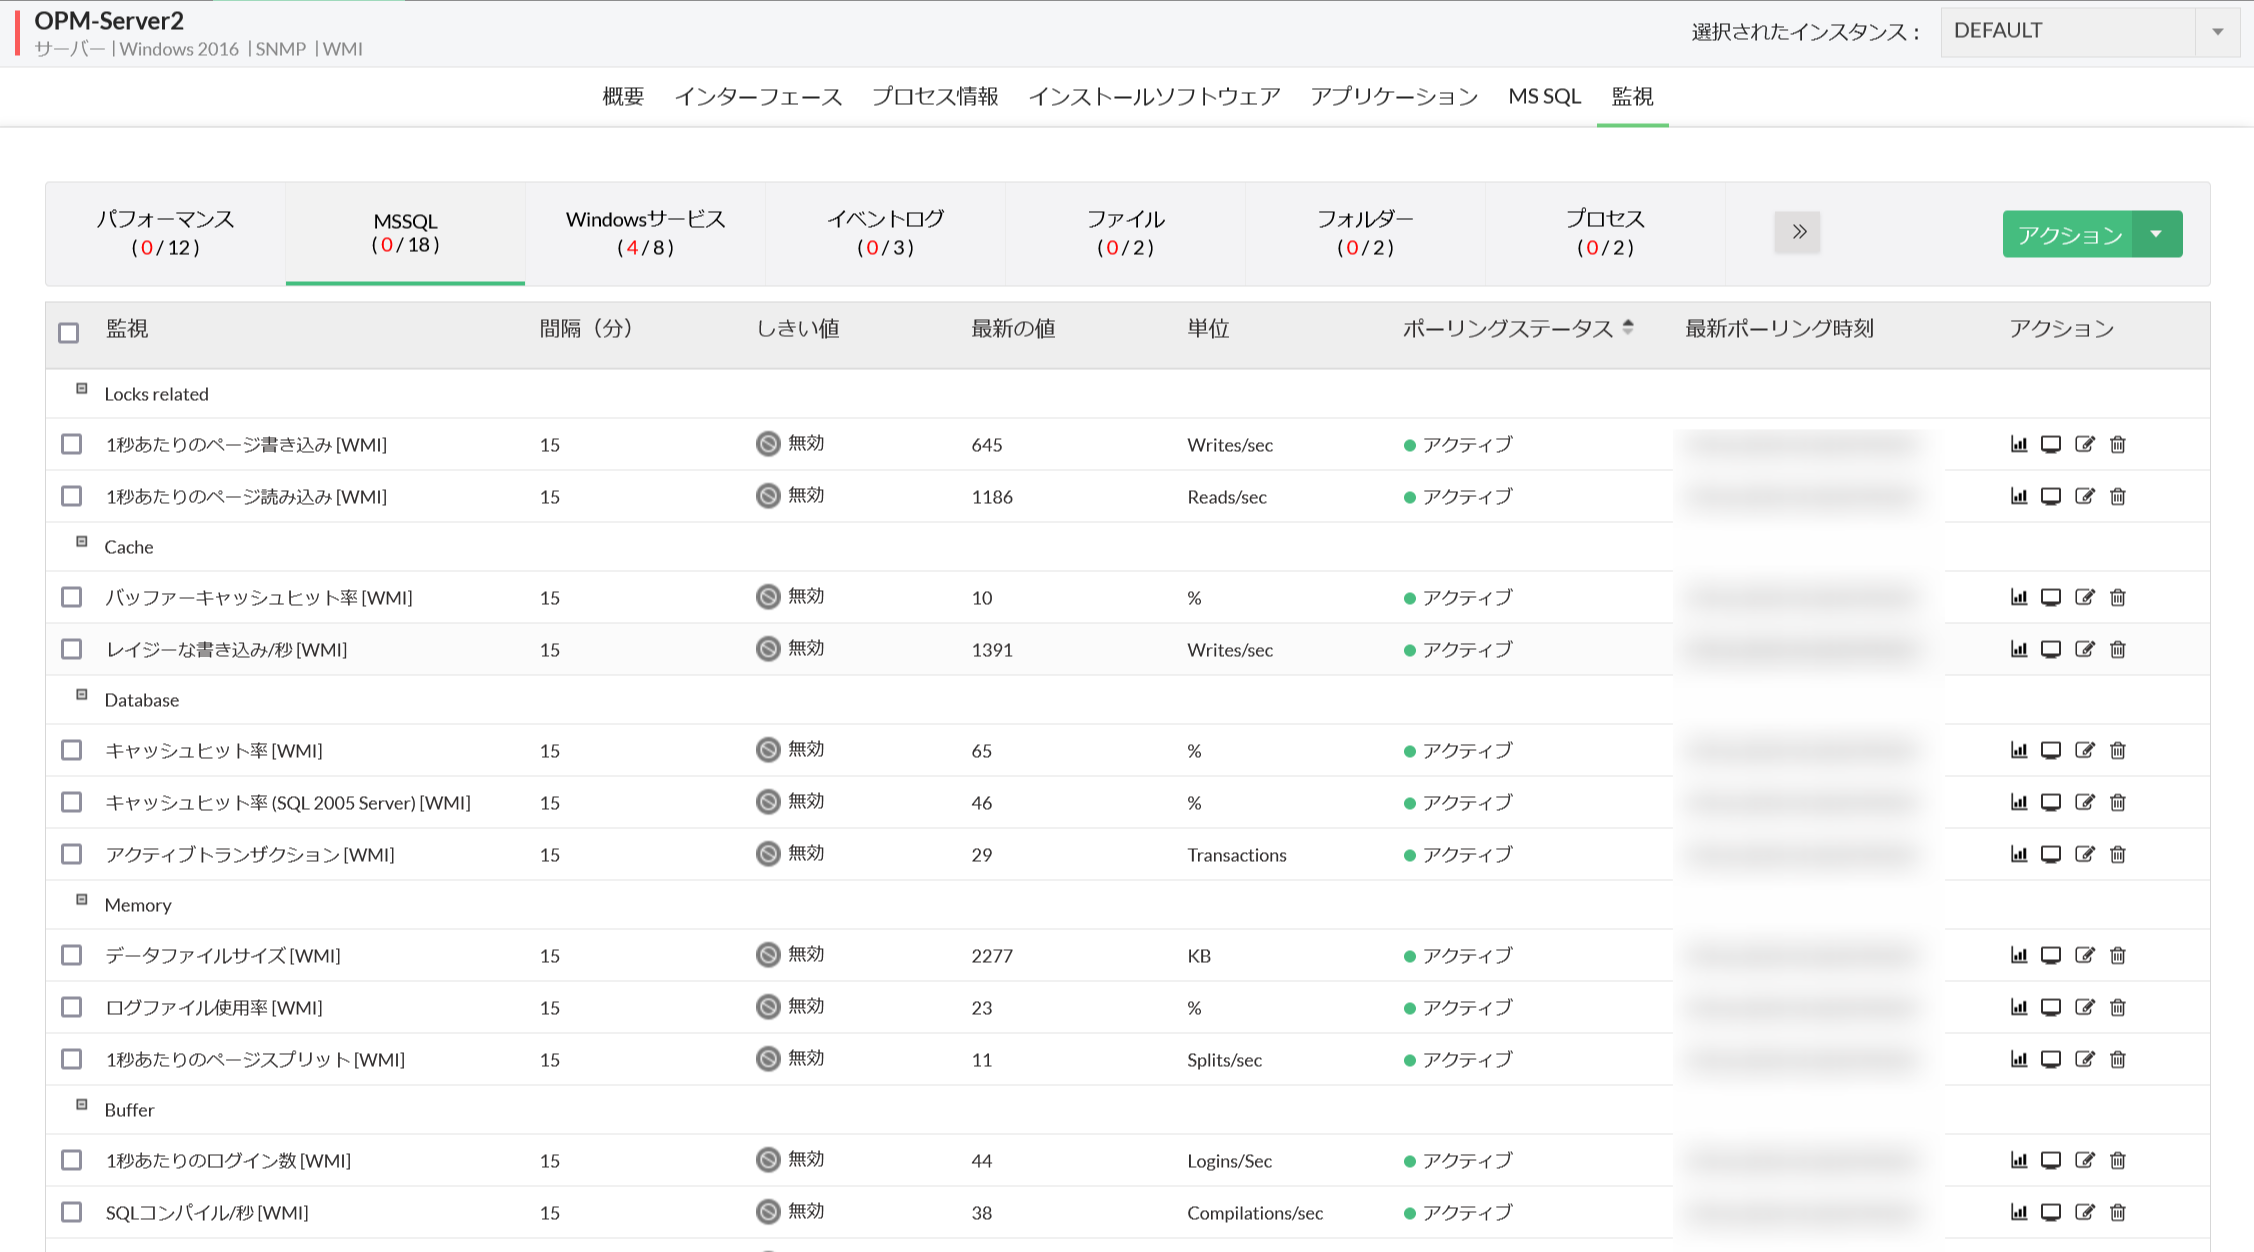
Task: Click the green アクション button
Action: tap(2068, 234)
